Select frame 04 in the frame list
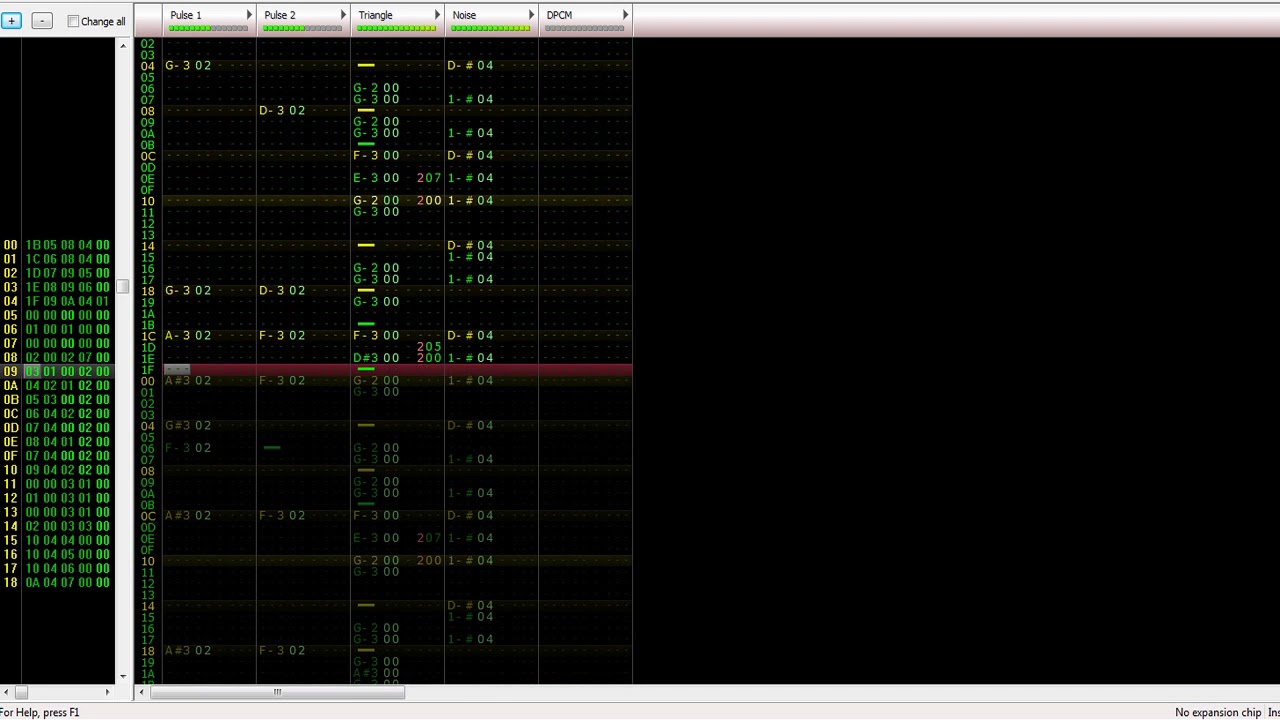The image size is (1280, 720). point(10,301)
